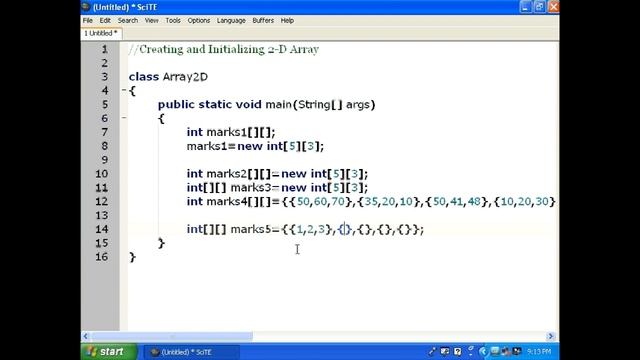This screenshot has height=360, width=640.
Task: Click line number 9 in the margin
Action: coord(104,160)
